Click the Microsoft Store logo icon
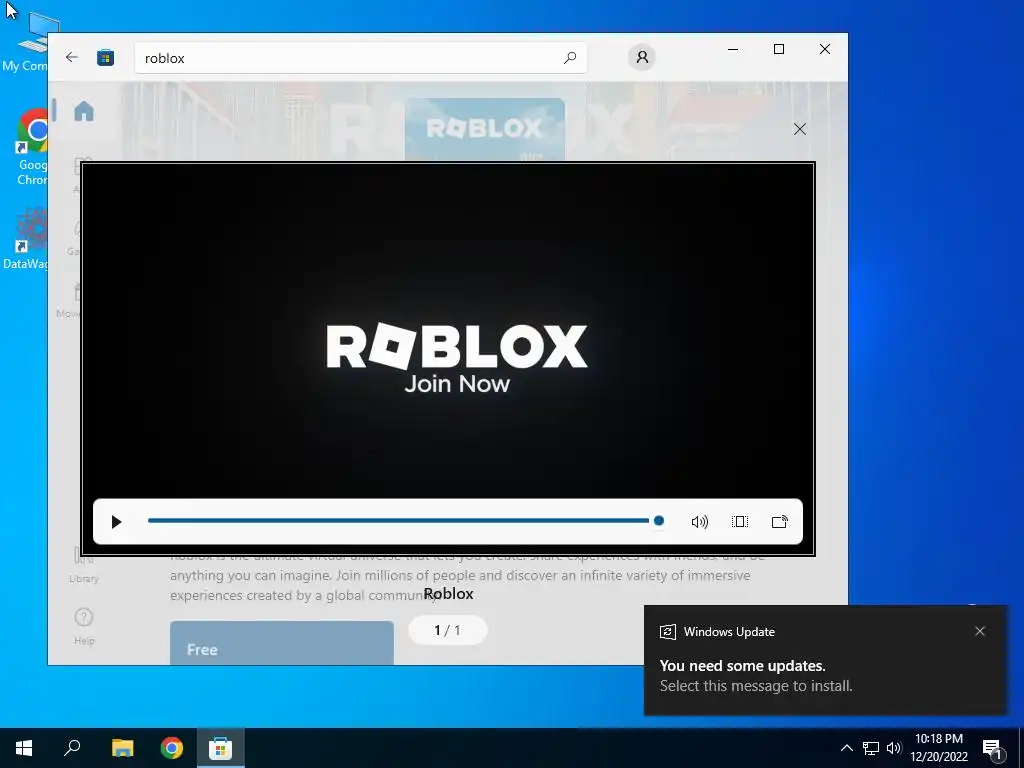1024x768 pixels. (106, 57)
